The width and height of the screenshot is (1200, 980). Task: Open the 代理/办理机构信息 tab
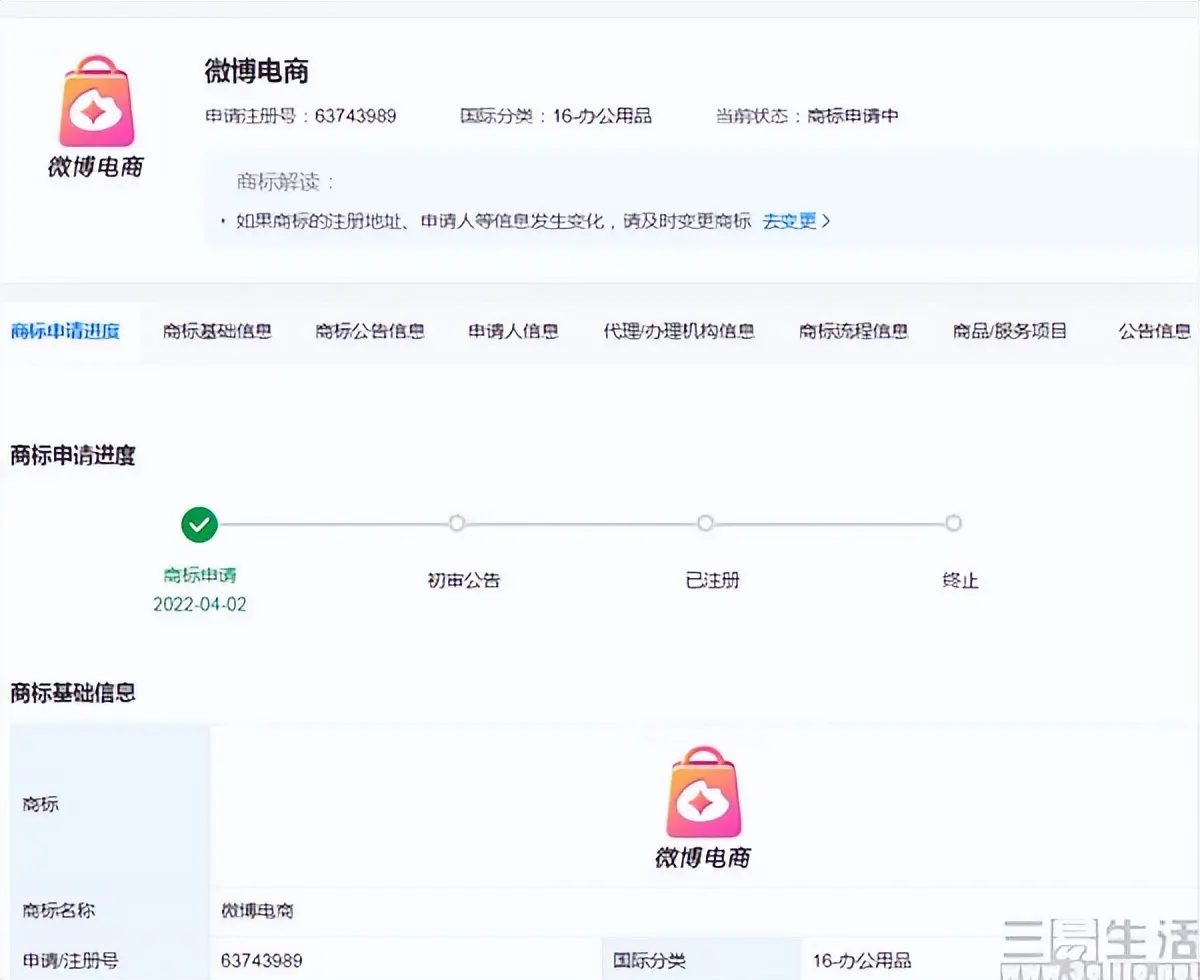pyautogui.click(x=679, y=331)
